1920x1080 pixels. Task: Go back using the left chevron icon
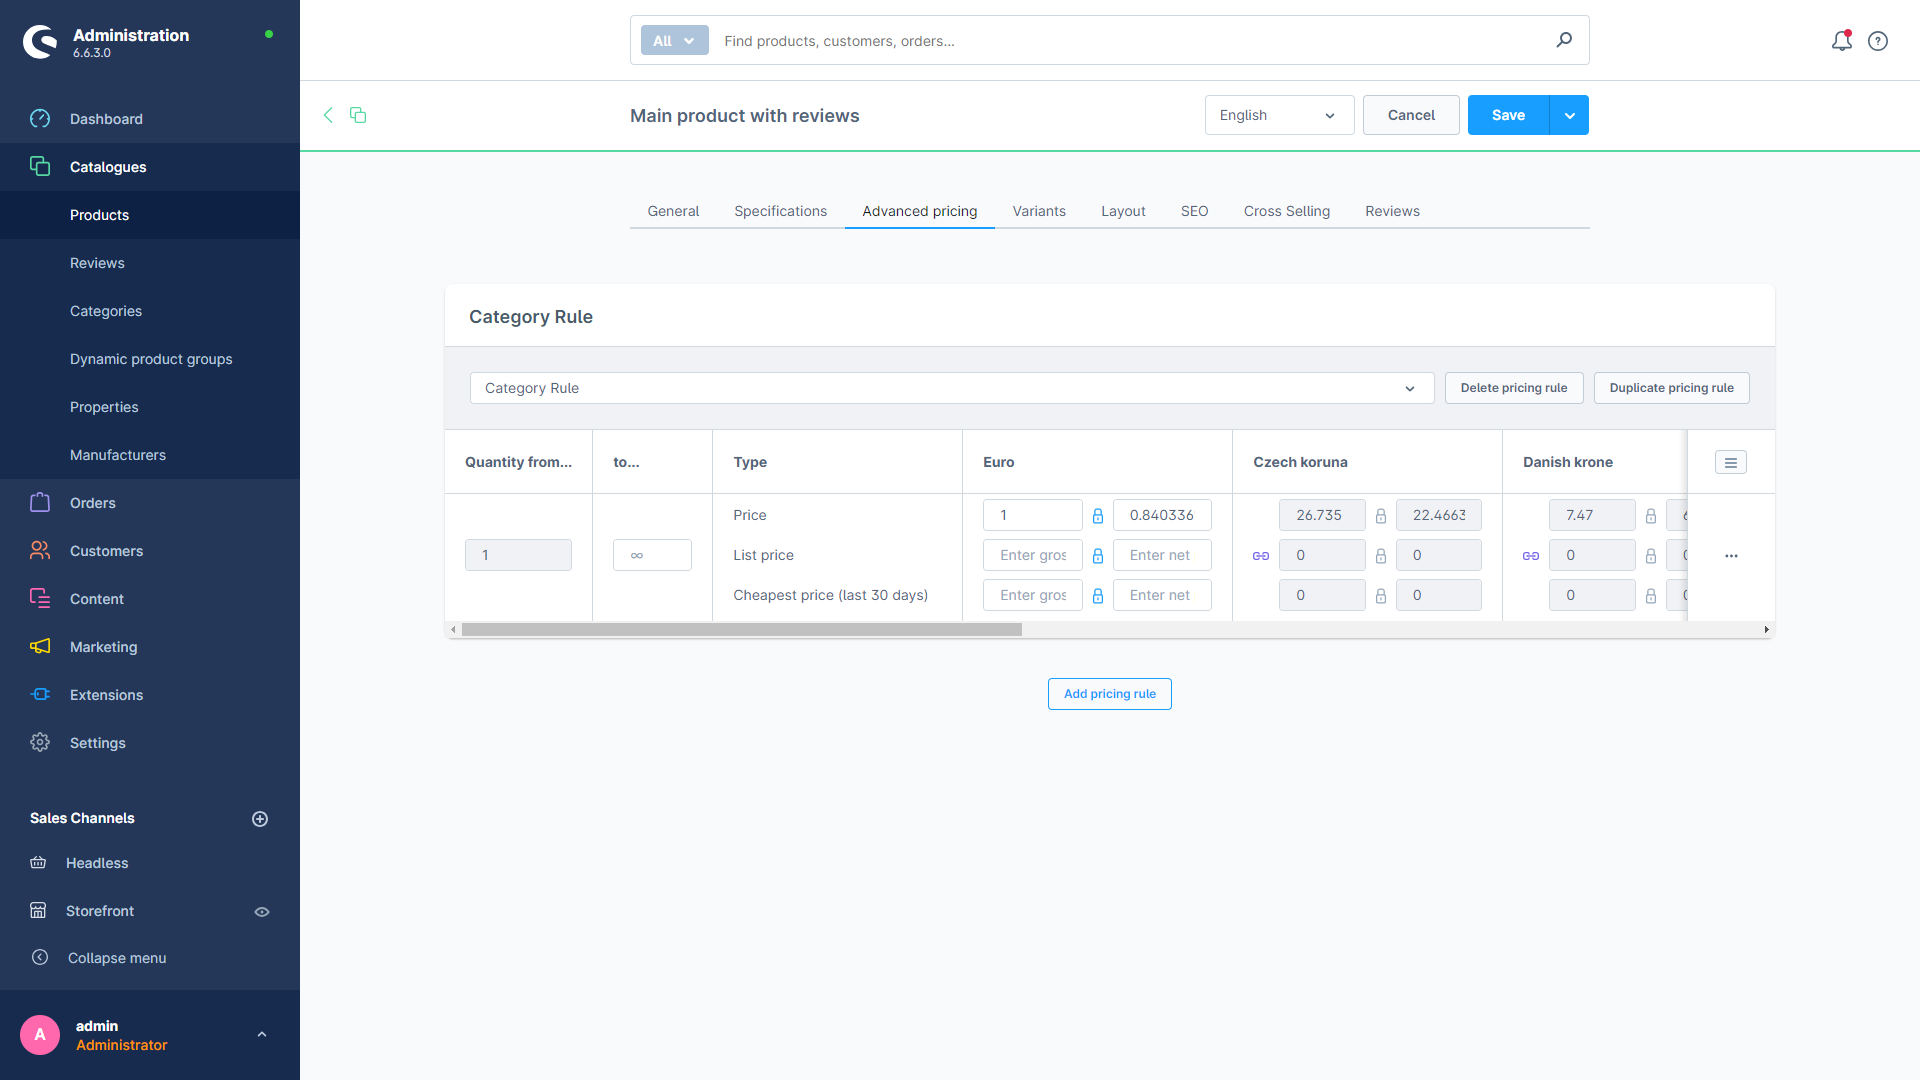(x=328, y=115)
